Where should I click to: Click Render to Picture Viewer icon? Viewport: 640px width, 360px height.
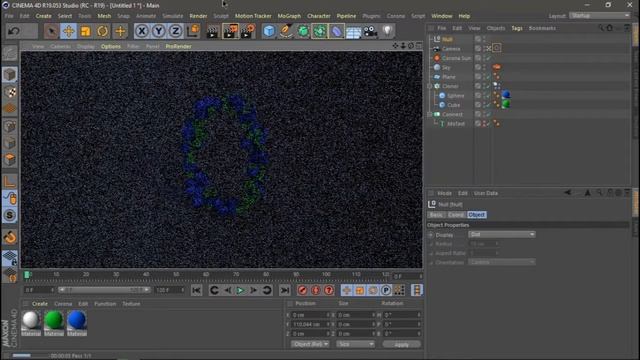(x=230, y=31)
